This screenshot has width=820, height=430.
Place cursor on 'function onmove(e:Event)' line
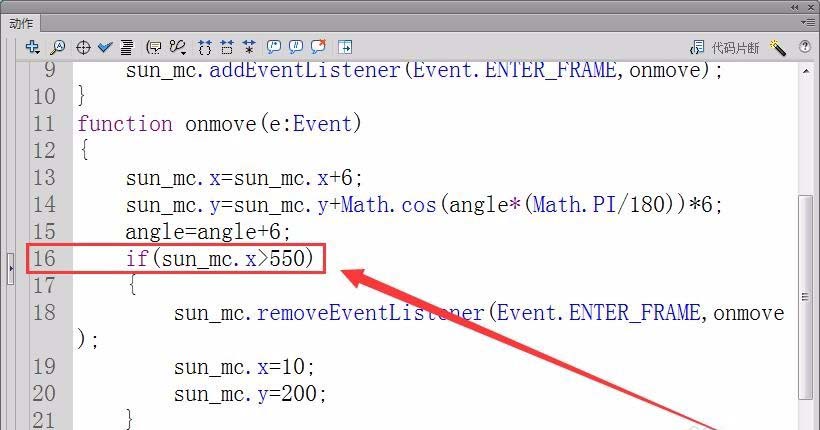[x=220, y=124]
